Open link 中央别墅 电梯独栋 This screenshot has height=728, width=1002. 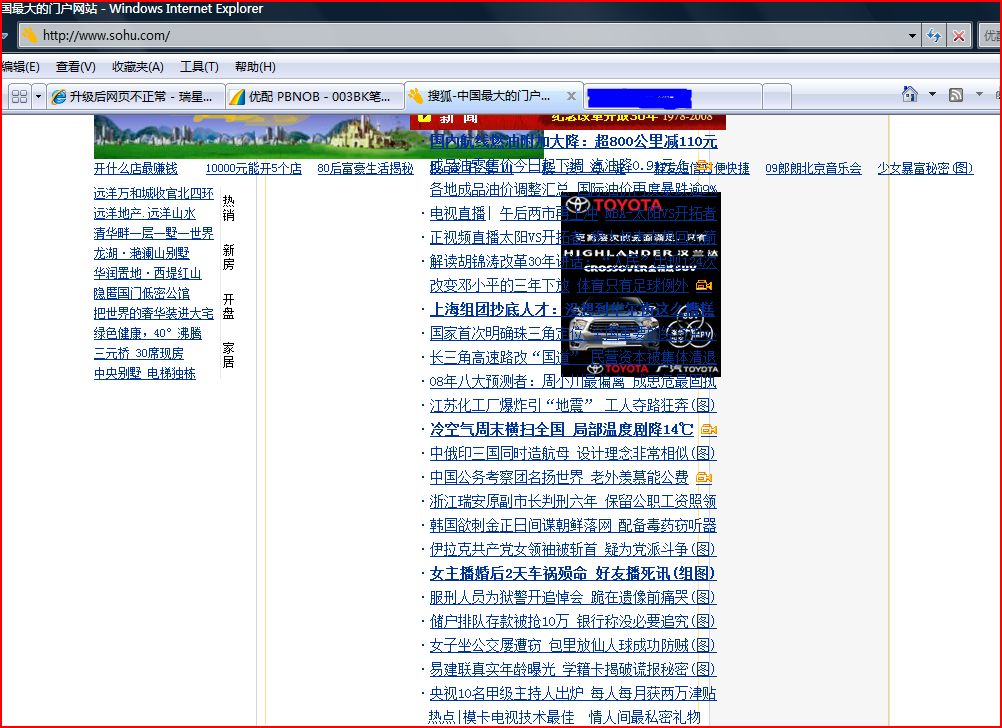[144, 373]
